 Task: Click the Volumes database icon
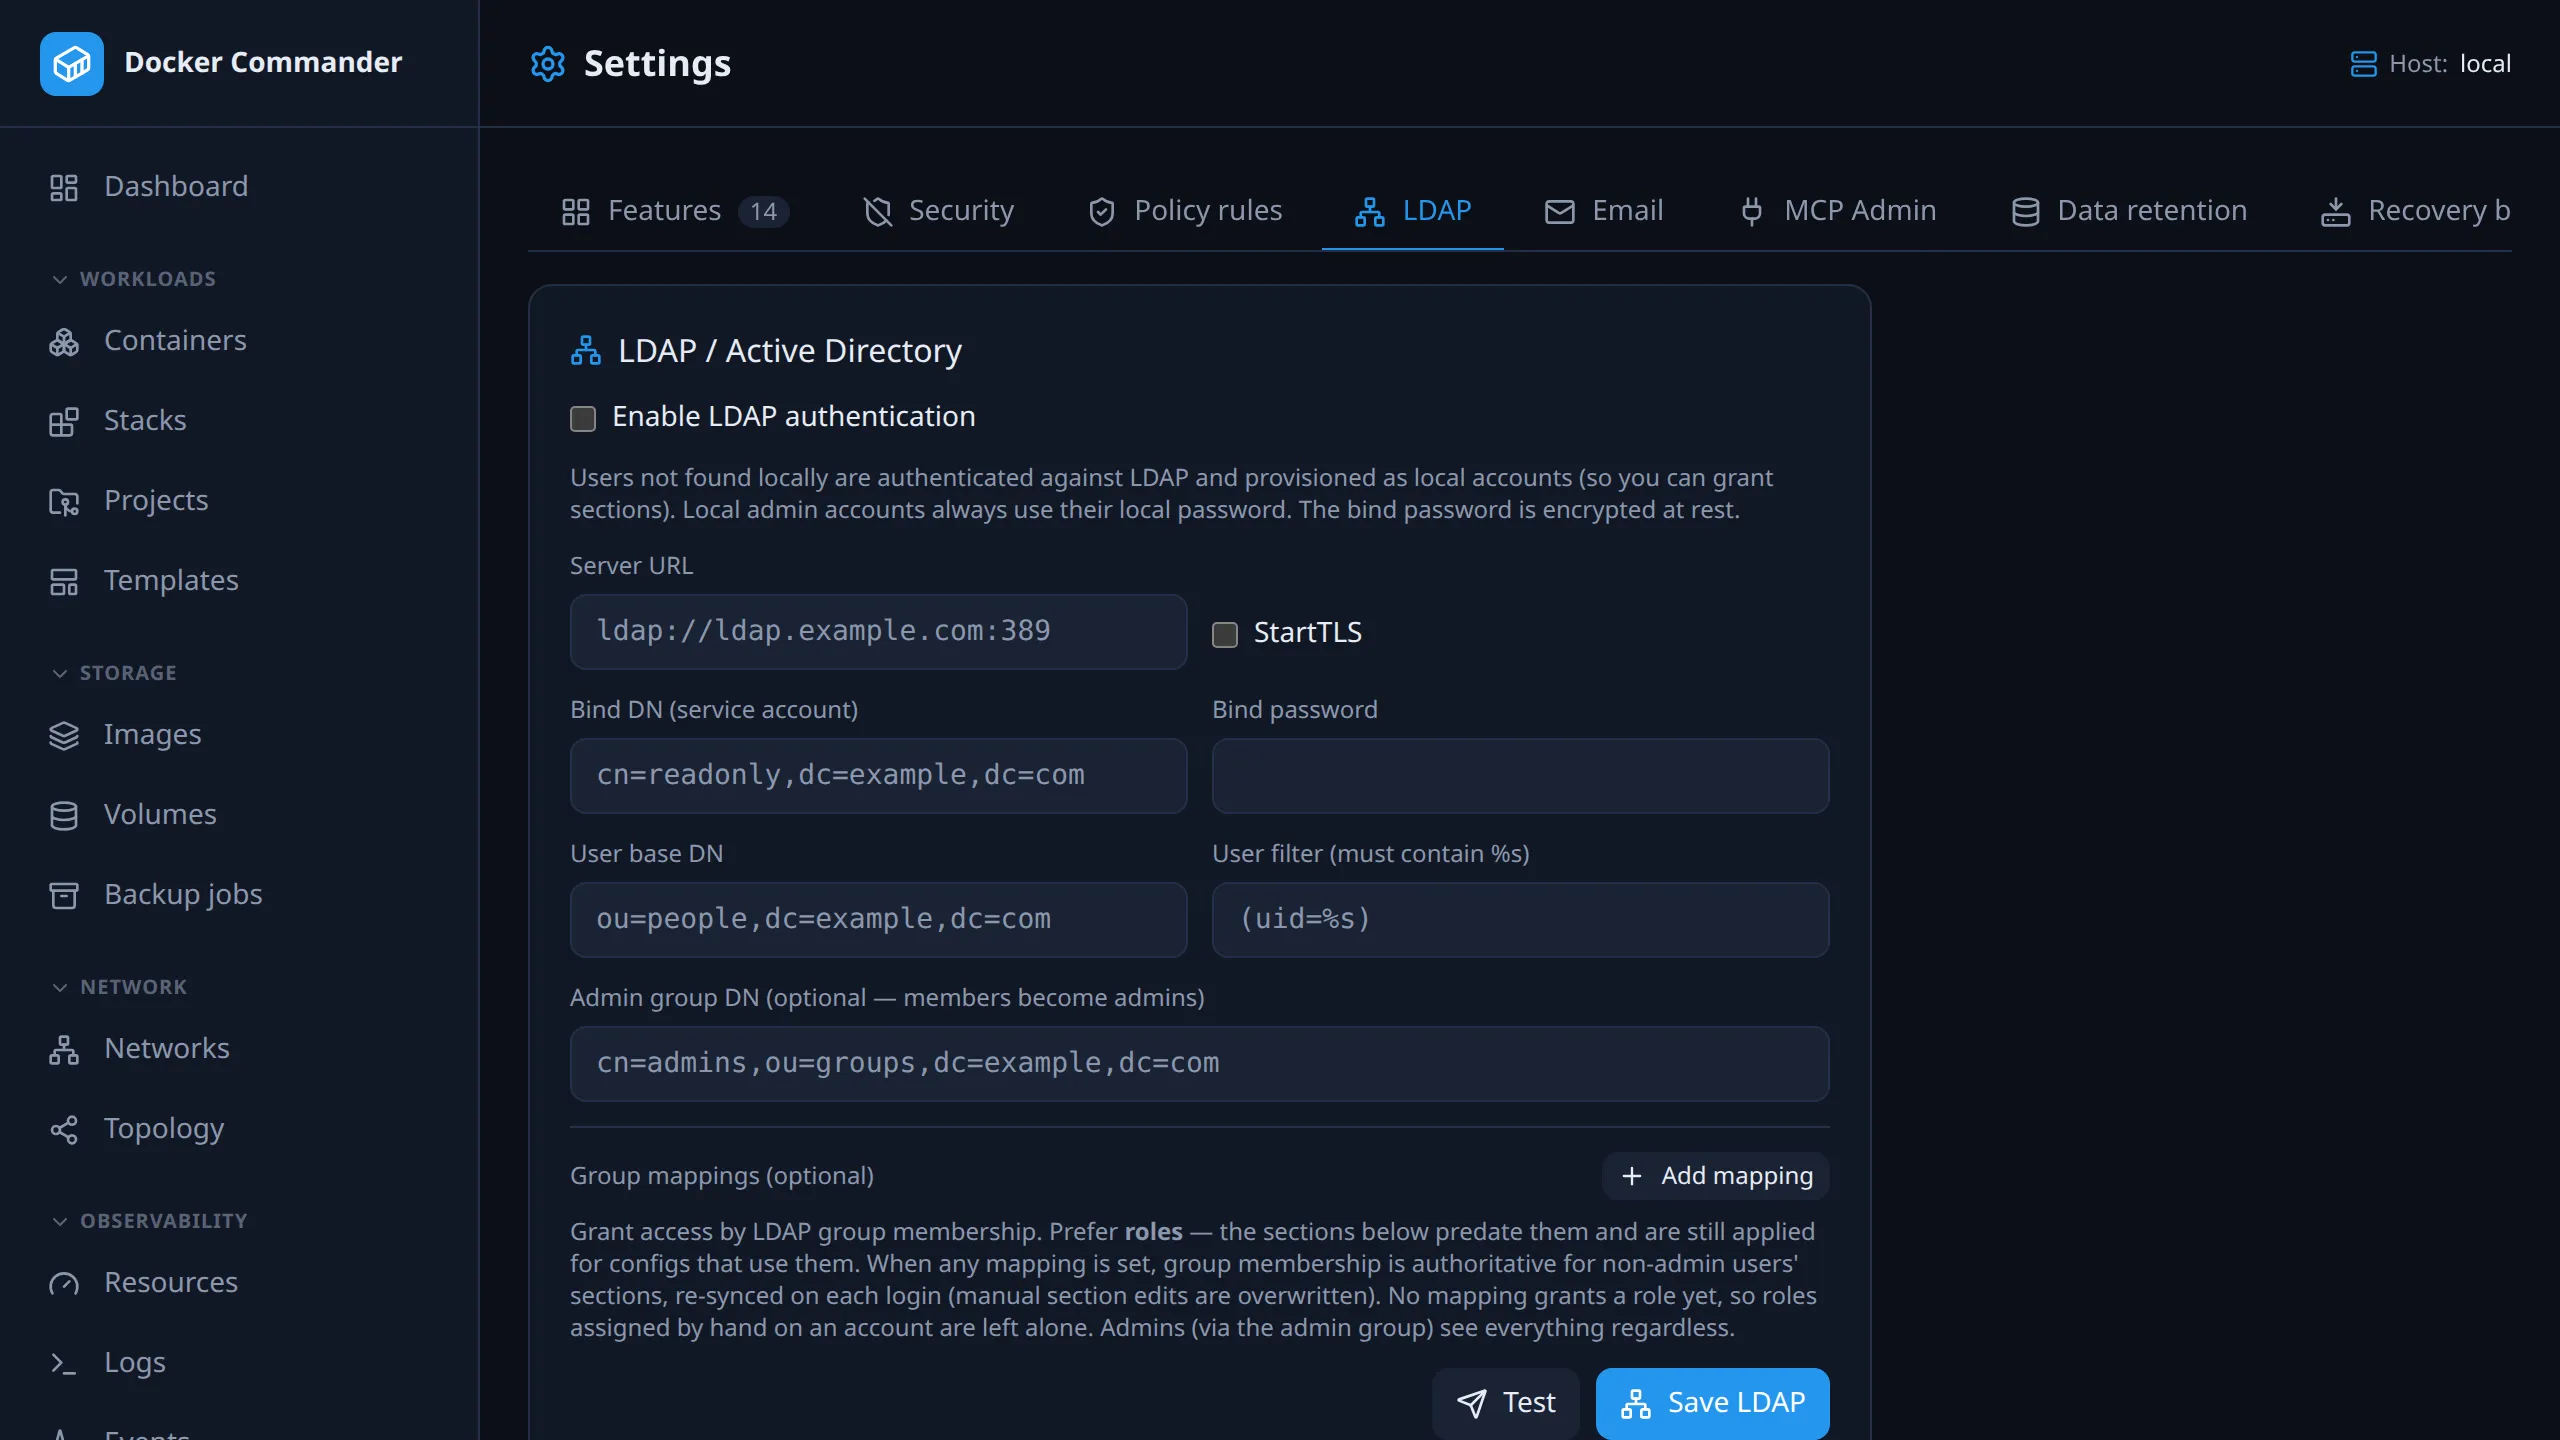pos(64,815)
